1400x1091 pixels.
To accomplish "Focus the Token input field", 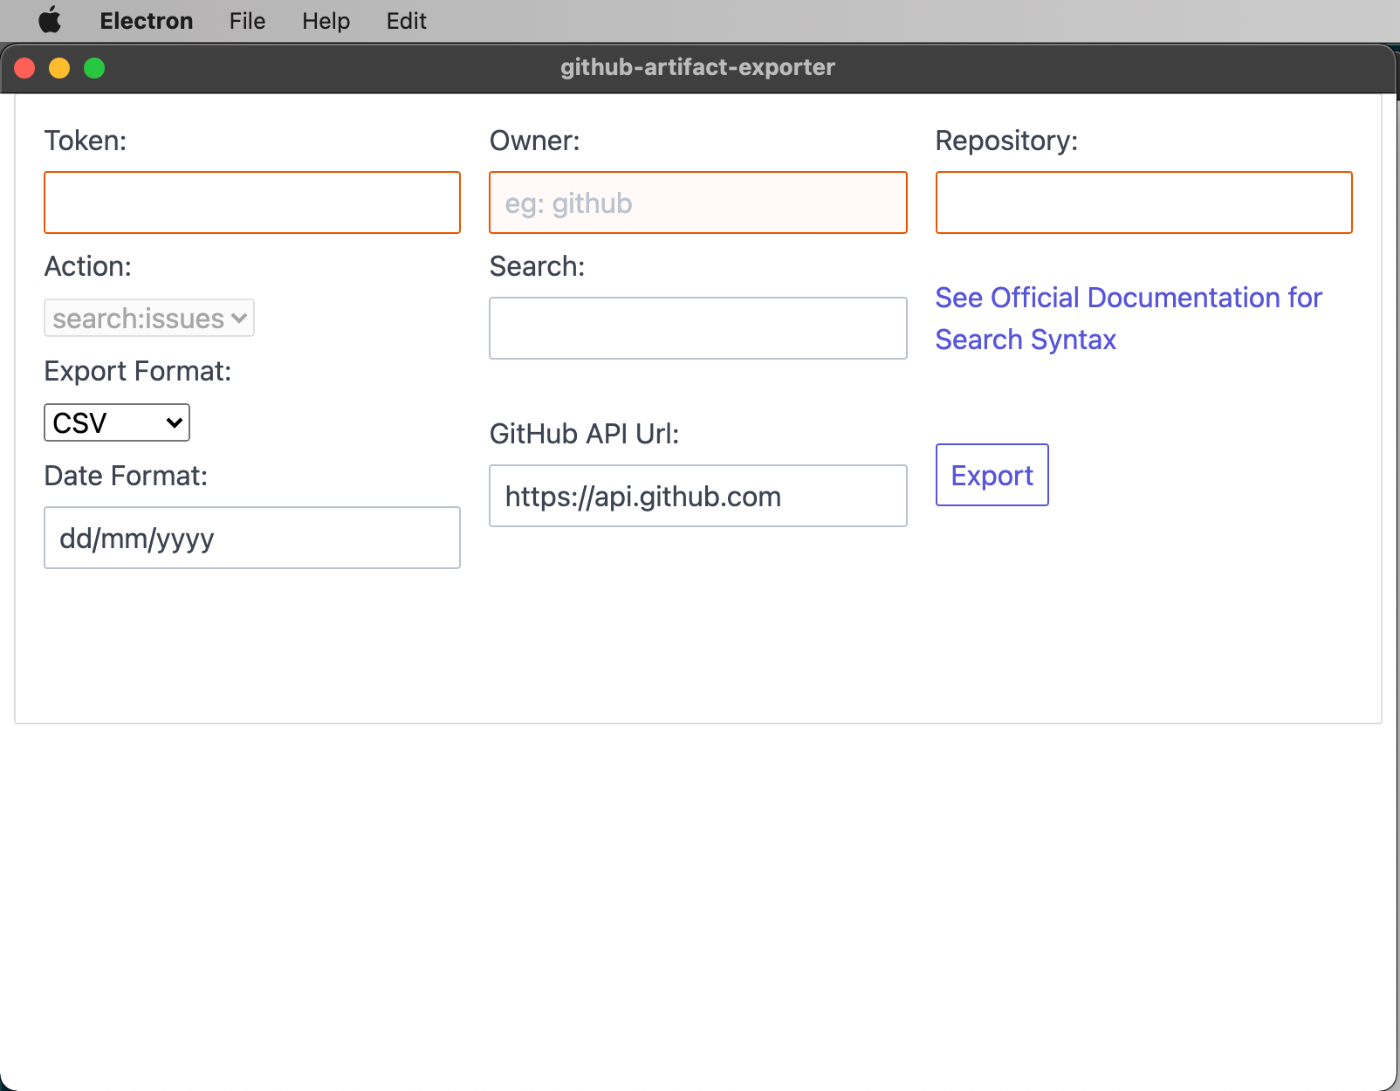I will pyautogui.click(x=252, y=203).
